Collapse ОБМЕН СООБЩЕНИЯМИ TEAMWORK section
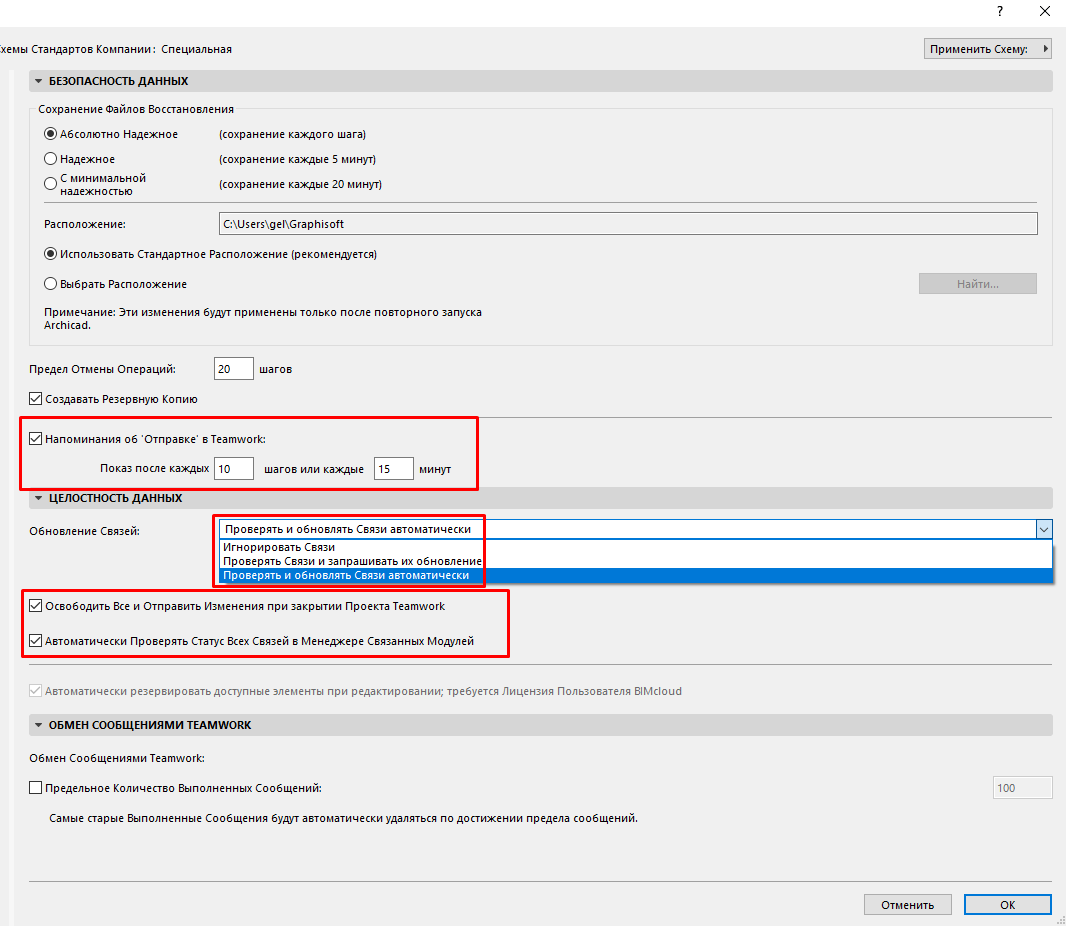The width and height of the screenshot is (1066, 926). coord(39,725)
